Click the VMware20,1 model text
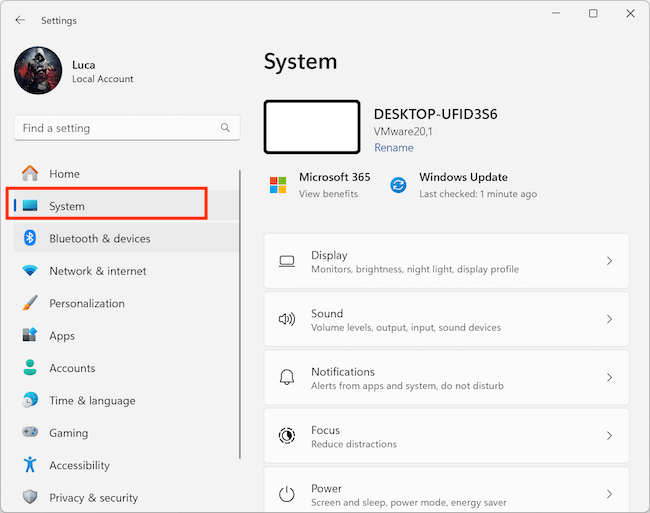650x513 pixels. click(x=403, y=132)
